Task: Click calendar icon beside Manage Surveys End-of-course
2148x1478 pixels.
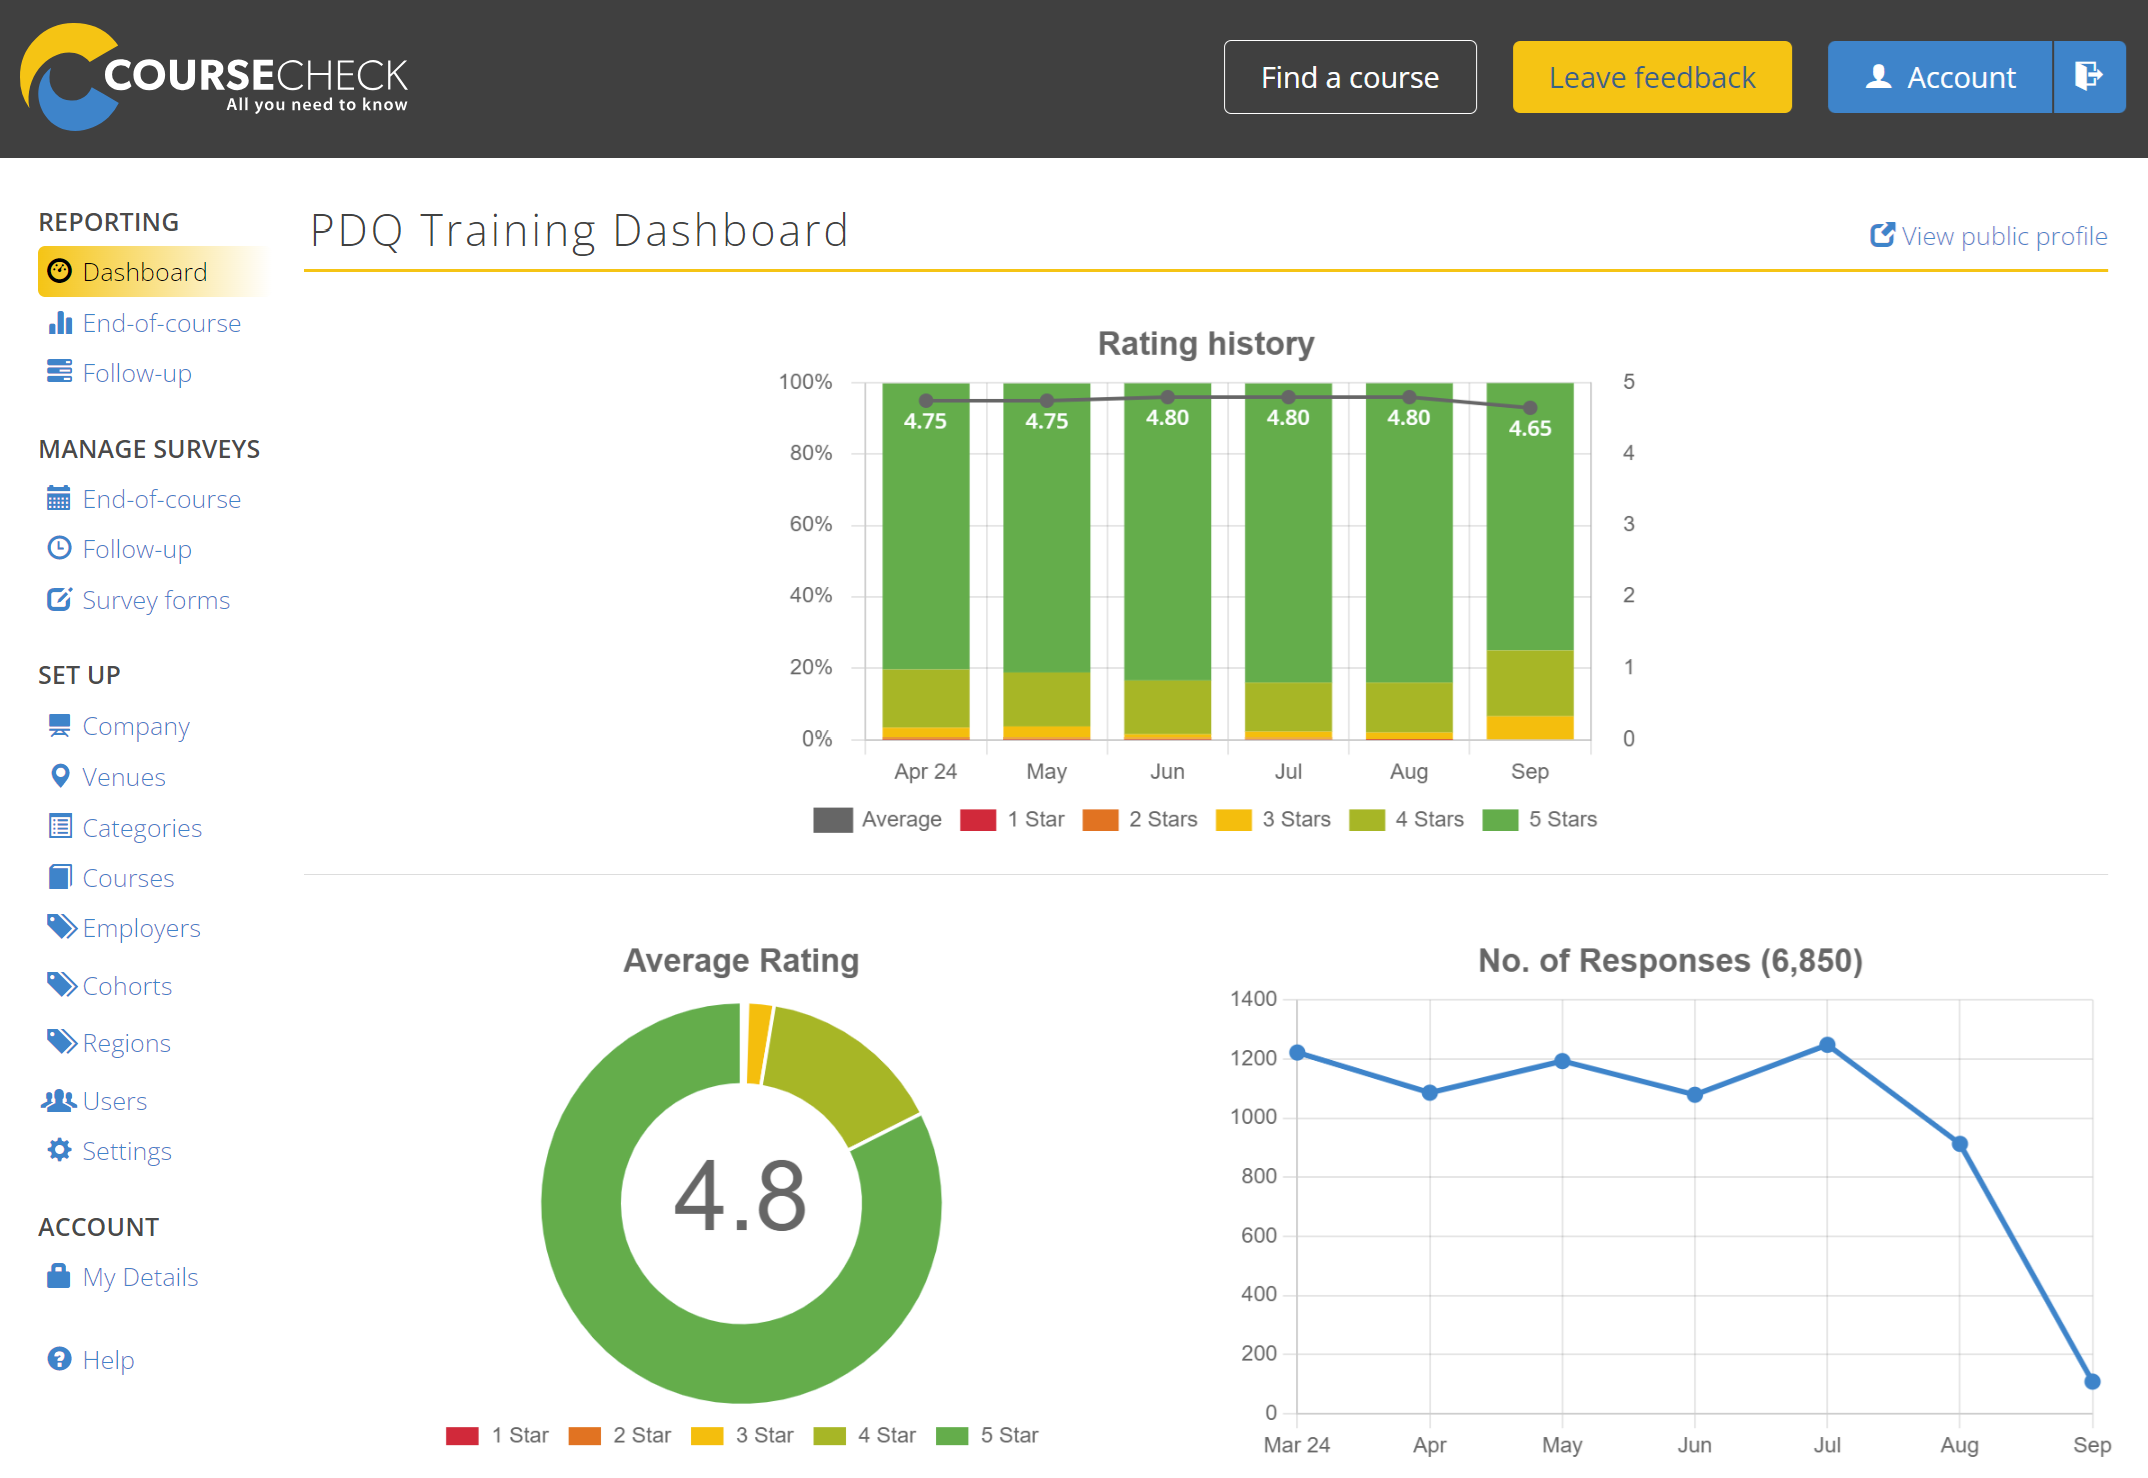Action: pyautogui.click(x=60, y=498)
